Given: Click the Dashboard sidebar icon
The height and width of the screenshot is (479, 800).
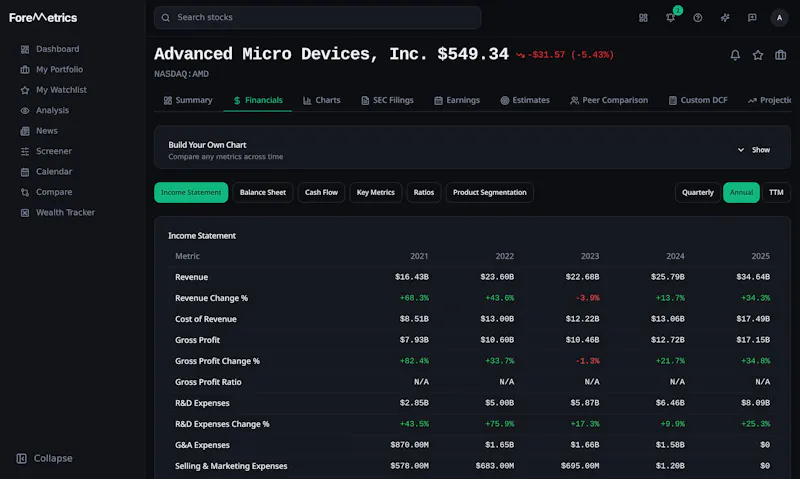Looking at the screenshot, I should point(24,49).
